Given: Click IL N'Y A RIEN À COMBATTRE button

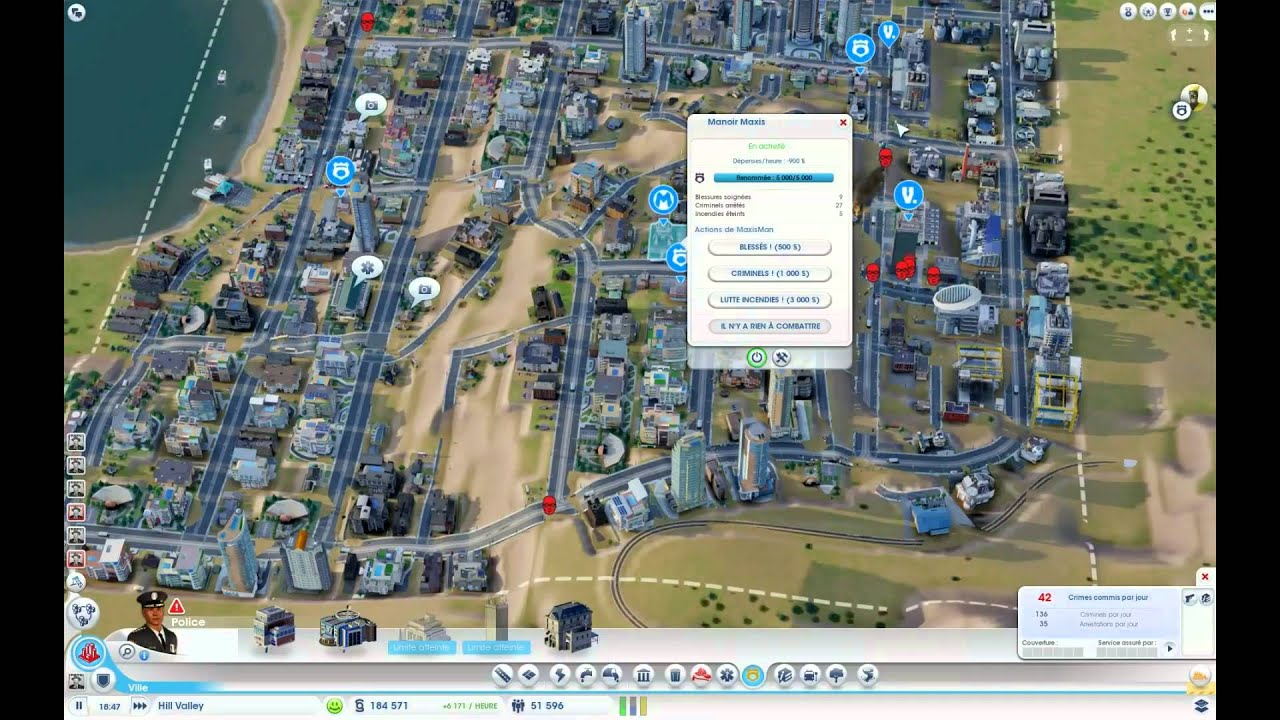Looking at the screenshot, I should (x=769, y=326).
